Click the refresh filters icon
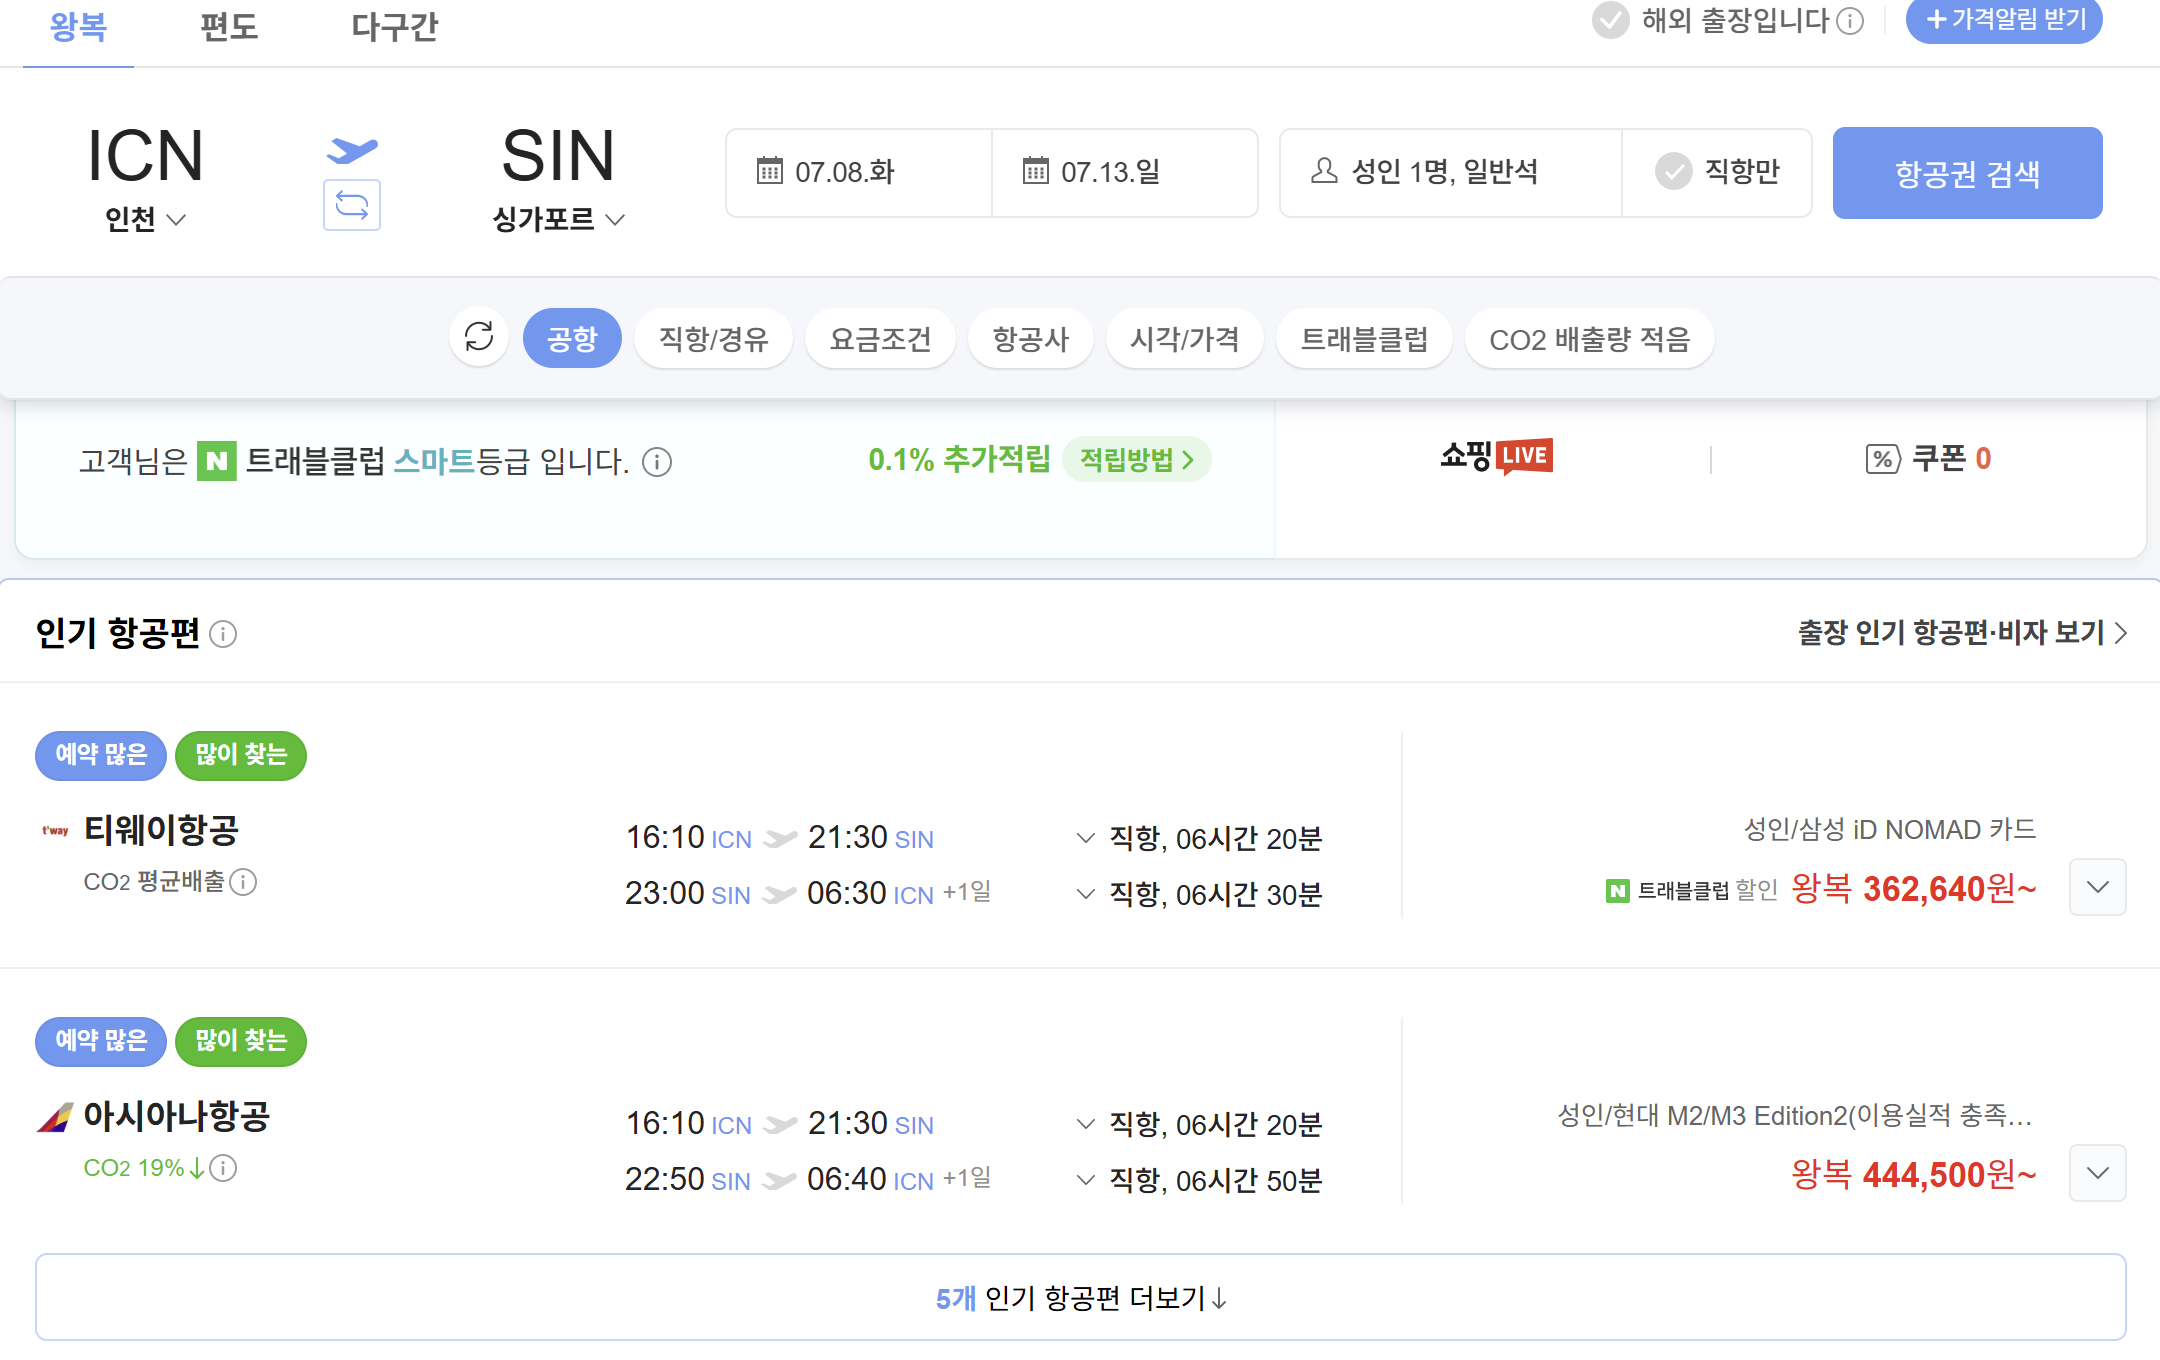2160x1360 pixels. click(x=479, y=338)
